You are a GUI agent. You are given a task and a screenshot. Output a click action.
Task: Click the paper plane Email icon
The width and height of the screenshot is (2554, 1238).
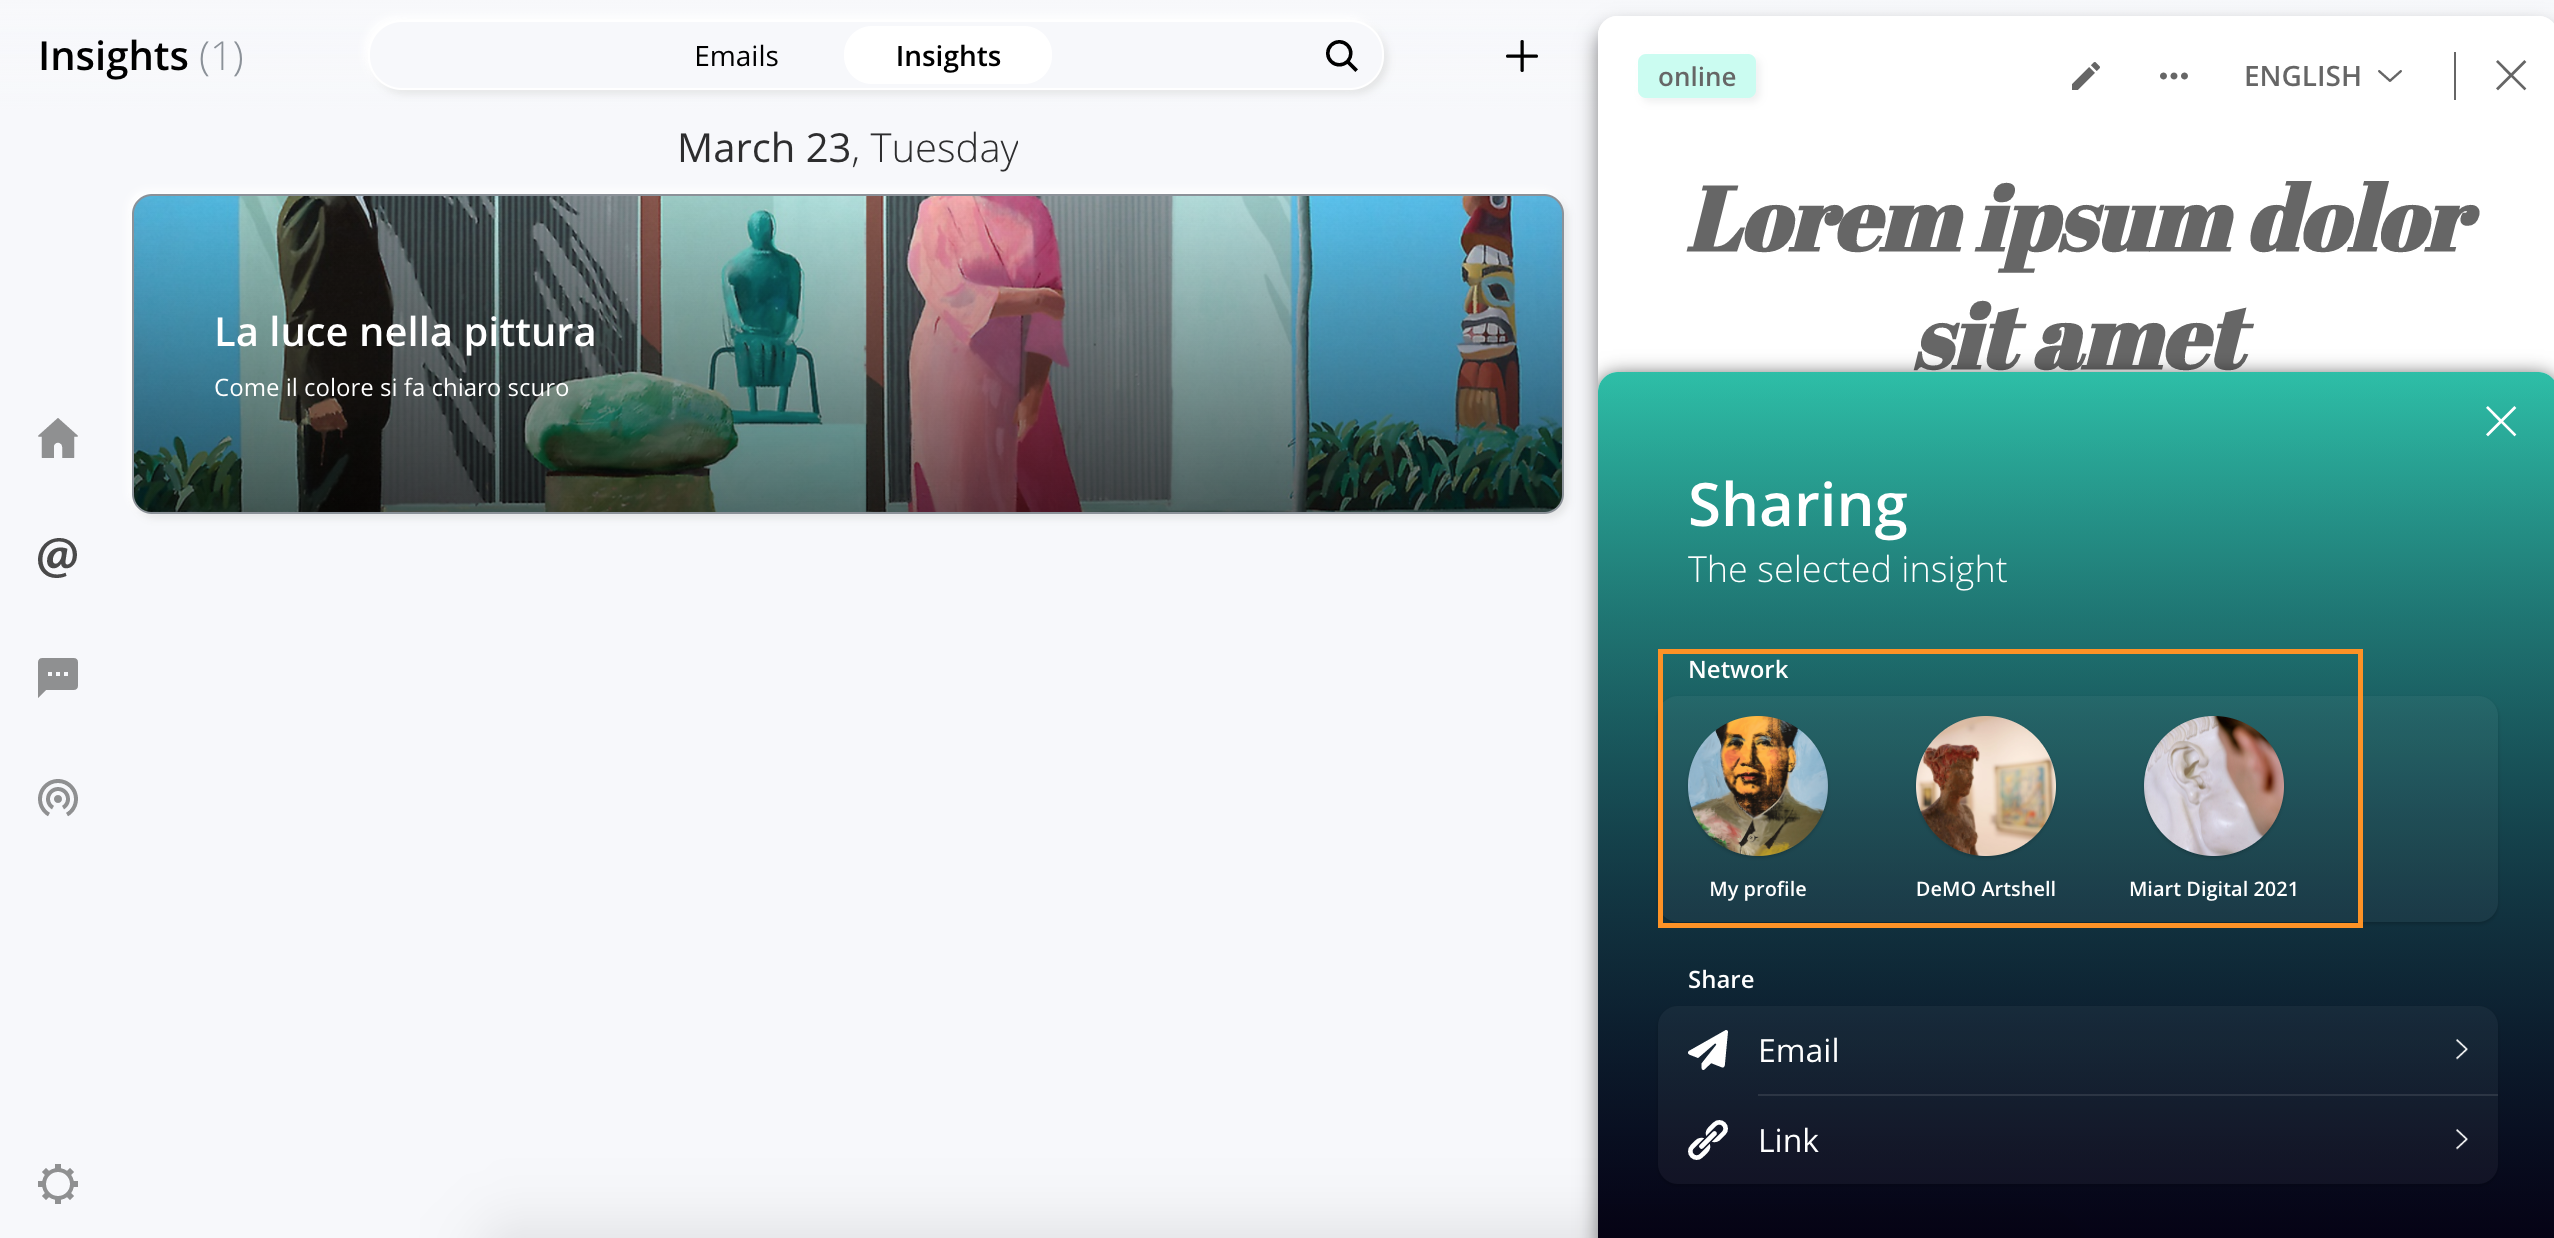point(1708,1050)
